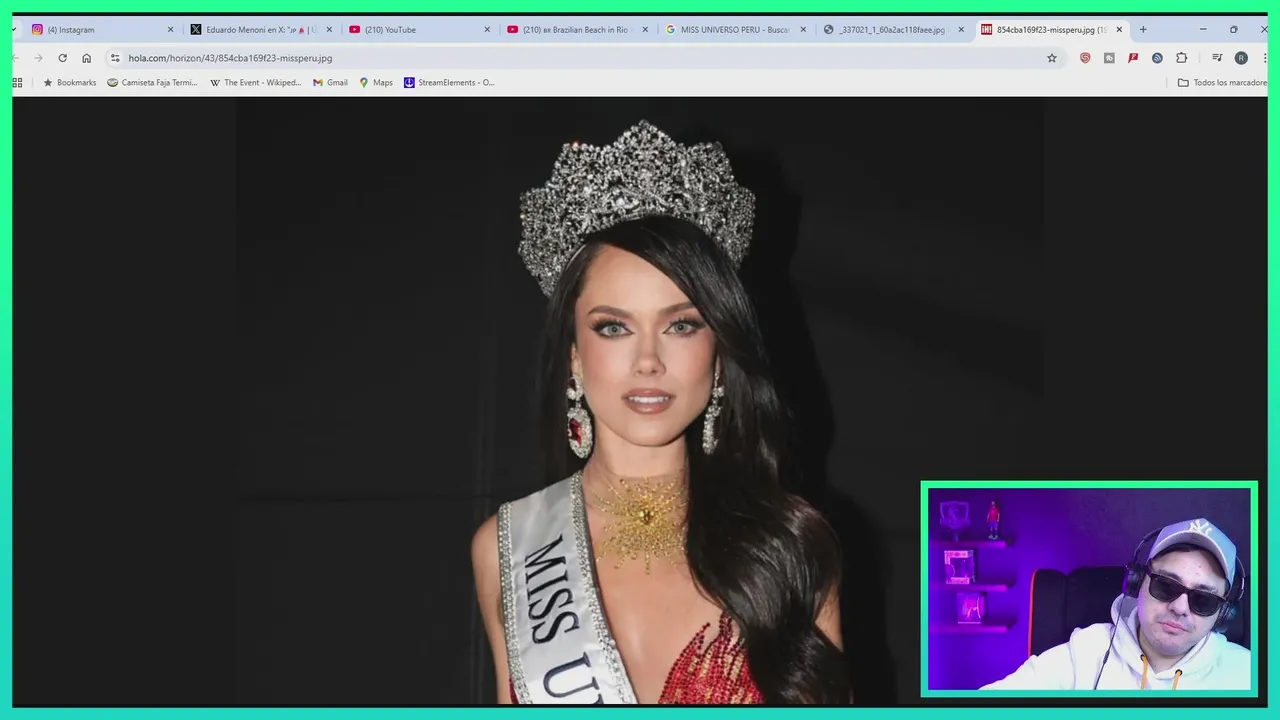This screenshot has width=1280, height=720.
Task: View site information icon in address bar
Action: click(115, 58)
